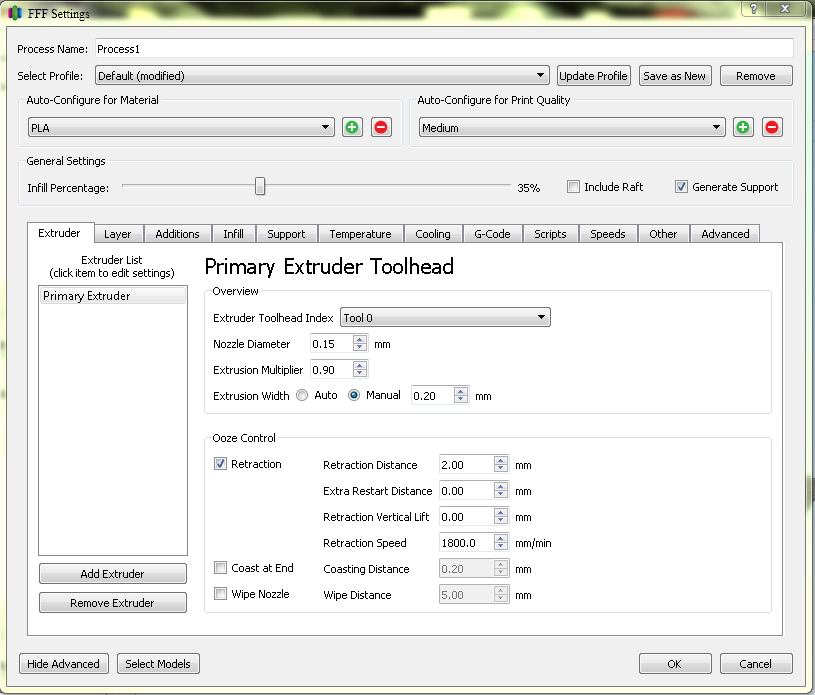The width and height of the screenshot is (815, 695).
Task: Expand the PLA material dropdown
Action: pyautogui.click(x=181, y=127)
